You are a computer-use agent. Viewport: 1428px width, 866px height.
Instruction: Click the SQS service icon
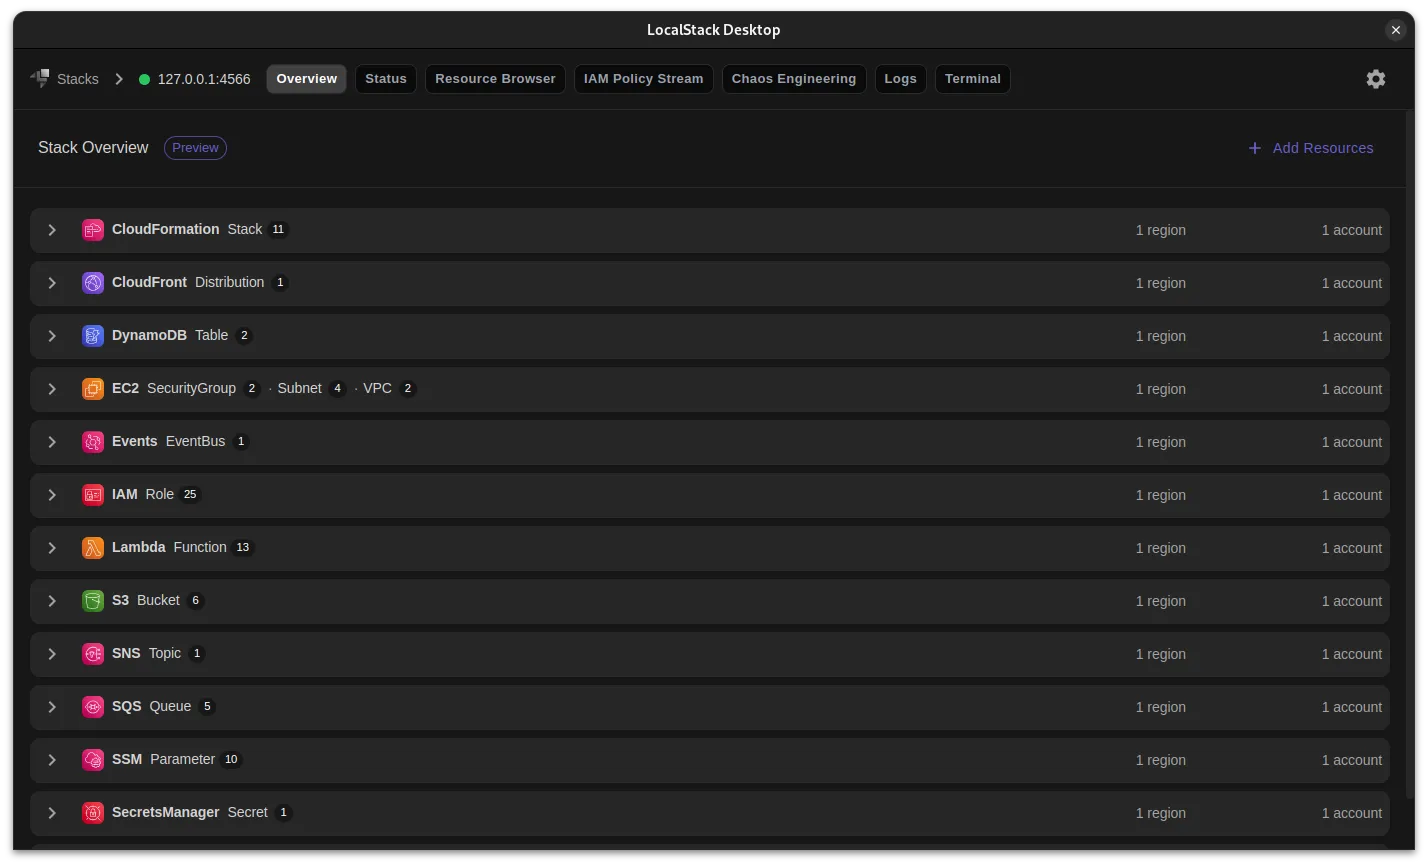93,706
